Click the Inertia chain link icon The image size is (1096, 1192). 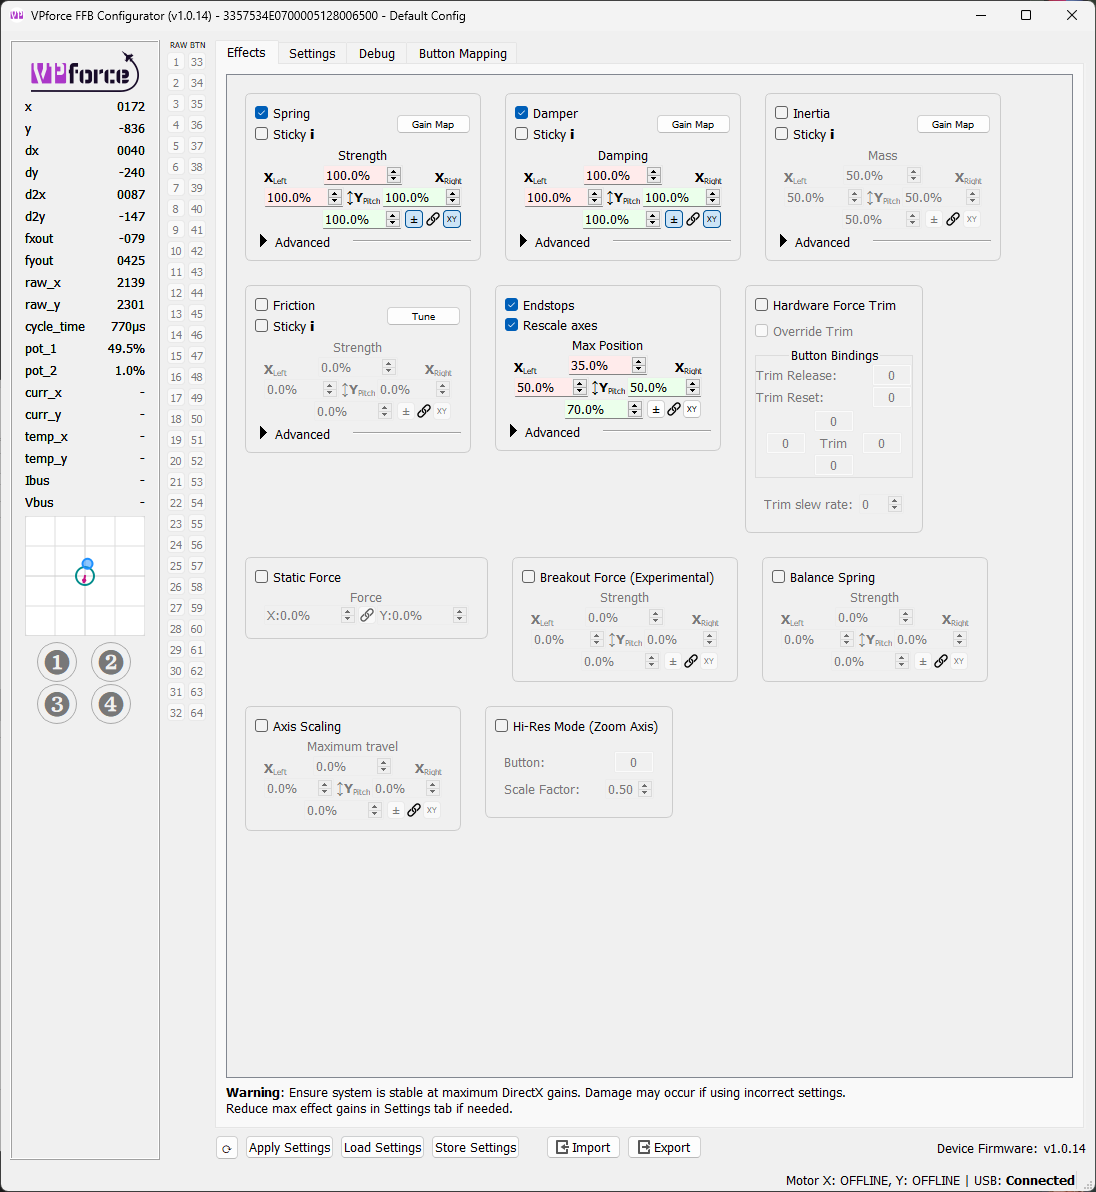[x=952, y=220]
